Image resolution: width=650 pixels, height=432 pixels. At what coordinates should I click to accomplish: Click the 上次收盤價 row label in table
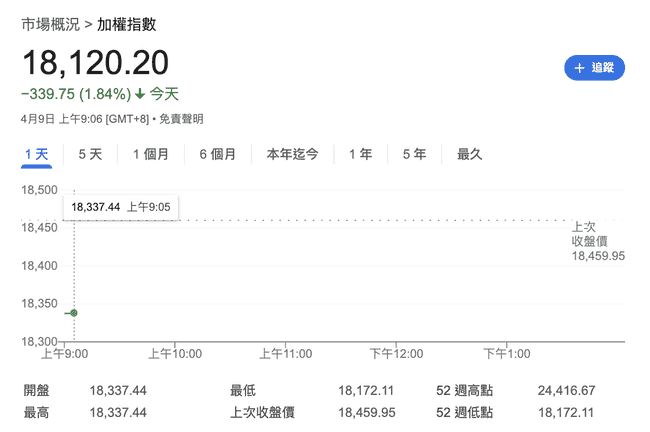point(262,413)
